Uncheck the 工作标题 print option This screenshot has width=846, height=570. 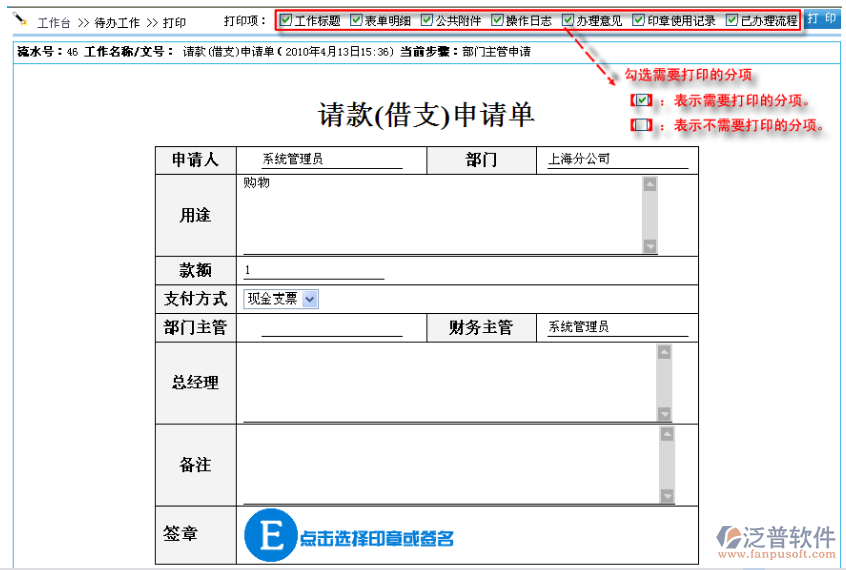pos(286,21)
